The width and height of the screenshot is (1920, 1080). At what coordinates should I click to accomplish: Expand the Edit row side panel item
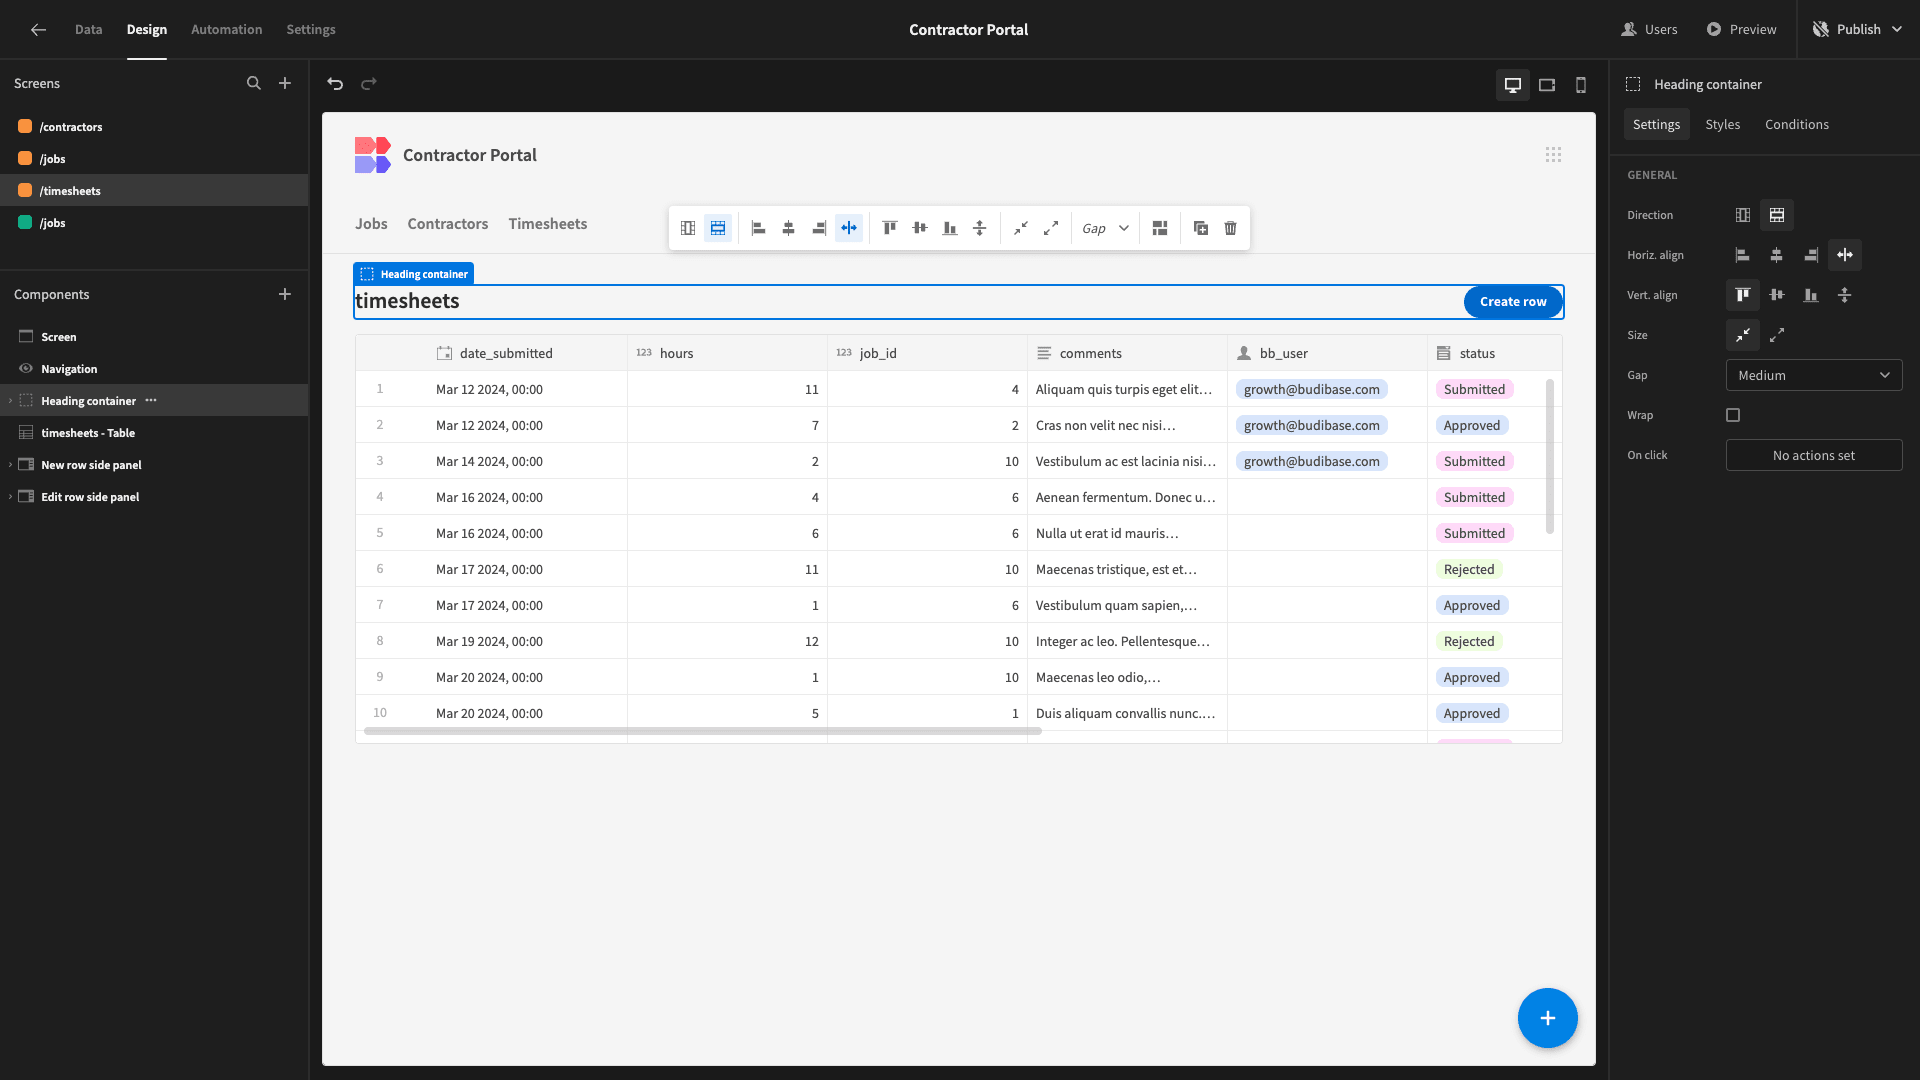coord(10,497)
